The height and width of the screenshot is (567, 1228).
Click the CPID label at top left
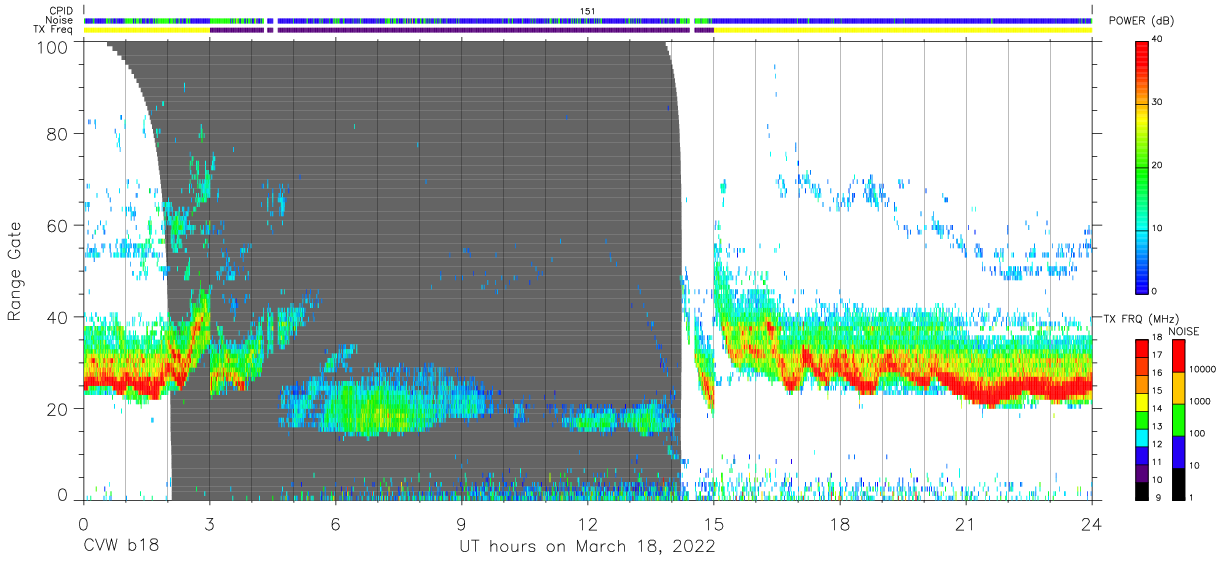[62, 11]
